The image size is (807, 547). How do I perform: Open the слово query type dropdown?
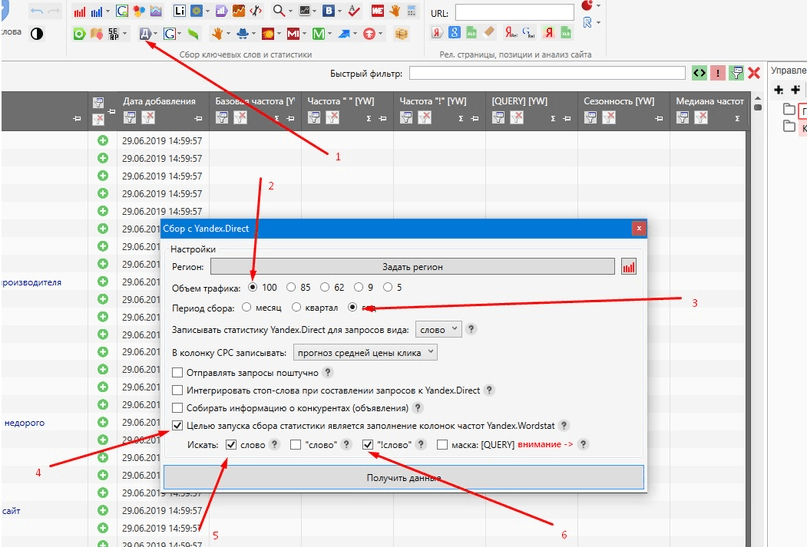438,329
